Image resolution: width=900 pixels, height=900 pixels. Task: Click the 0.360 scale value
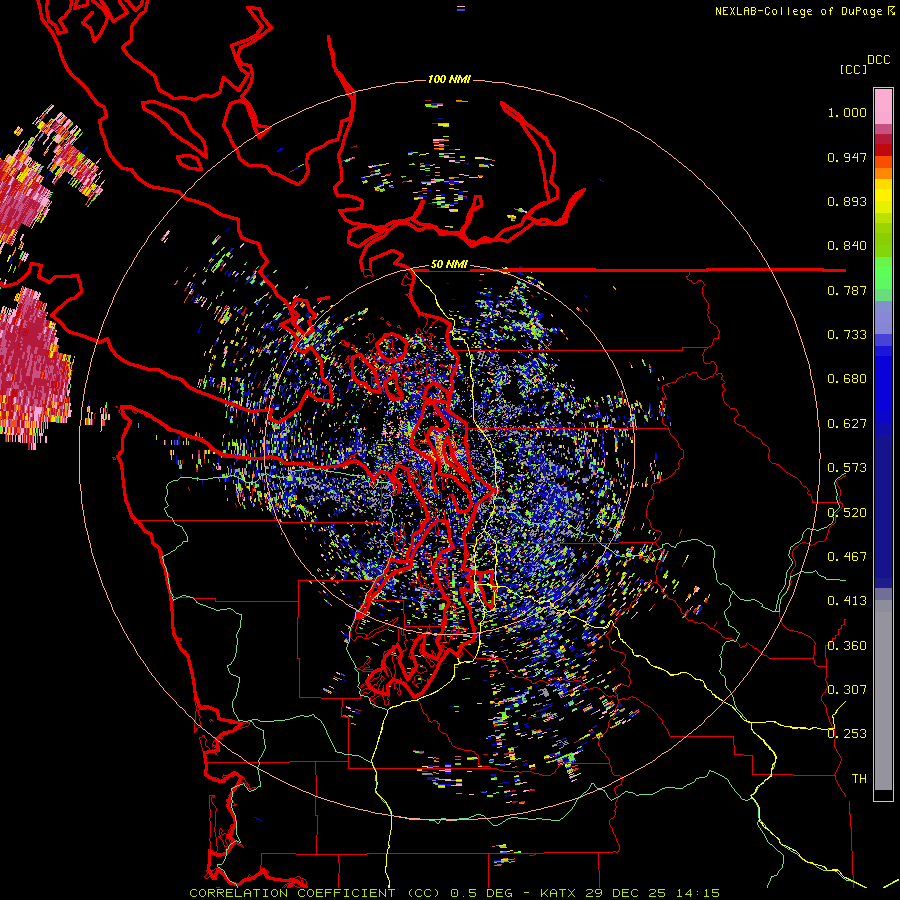(x=847, y=646)
